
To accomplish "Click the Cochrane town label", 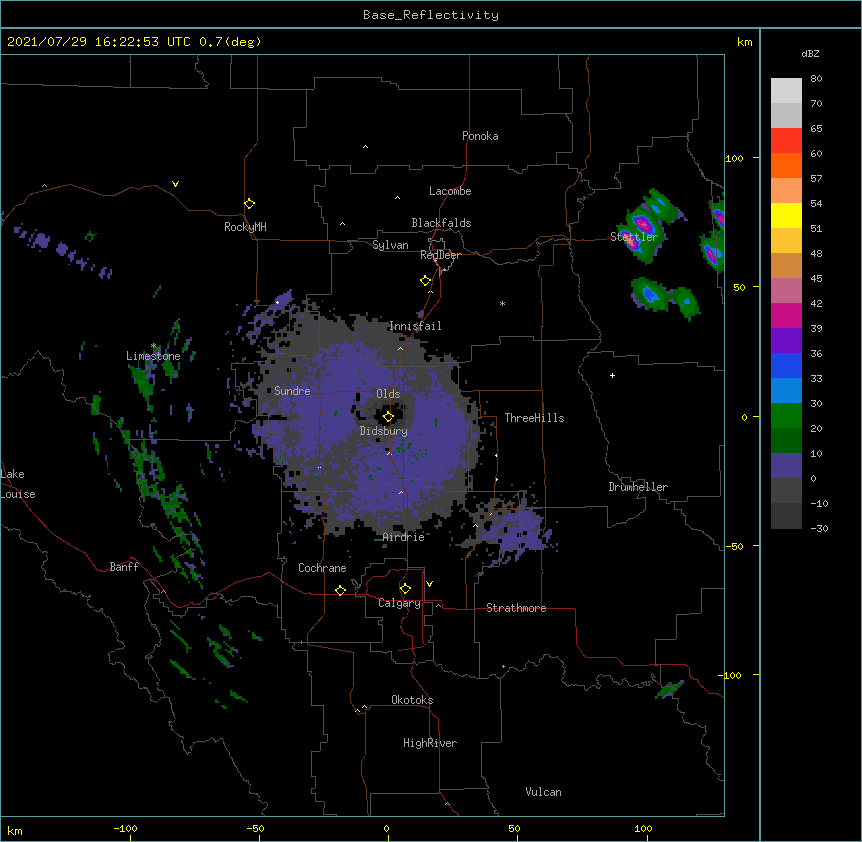I will pyautogui.click(x=322, y=568).
